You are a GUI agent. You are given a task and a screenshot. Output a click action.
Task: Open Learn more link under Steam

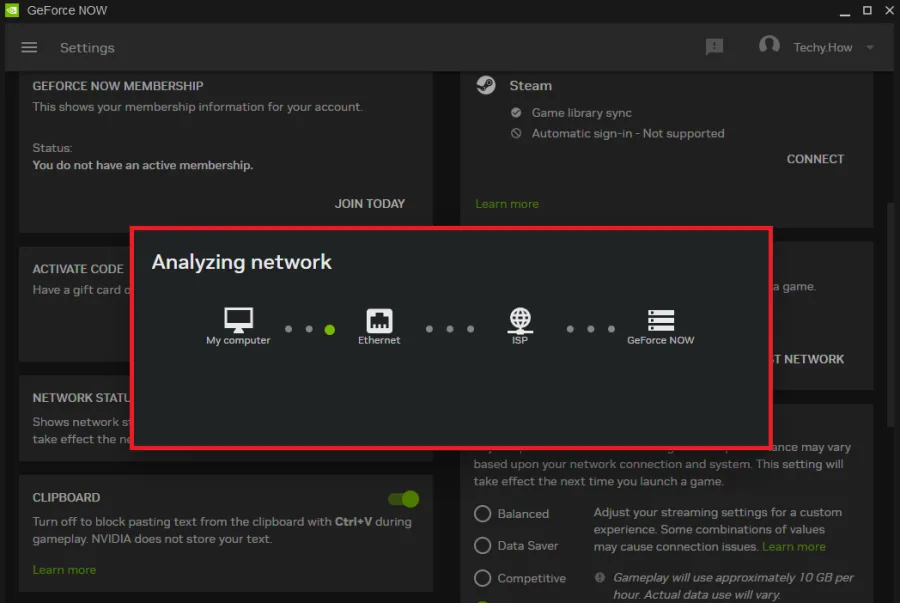point(507,204)
